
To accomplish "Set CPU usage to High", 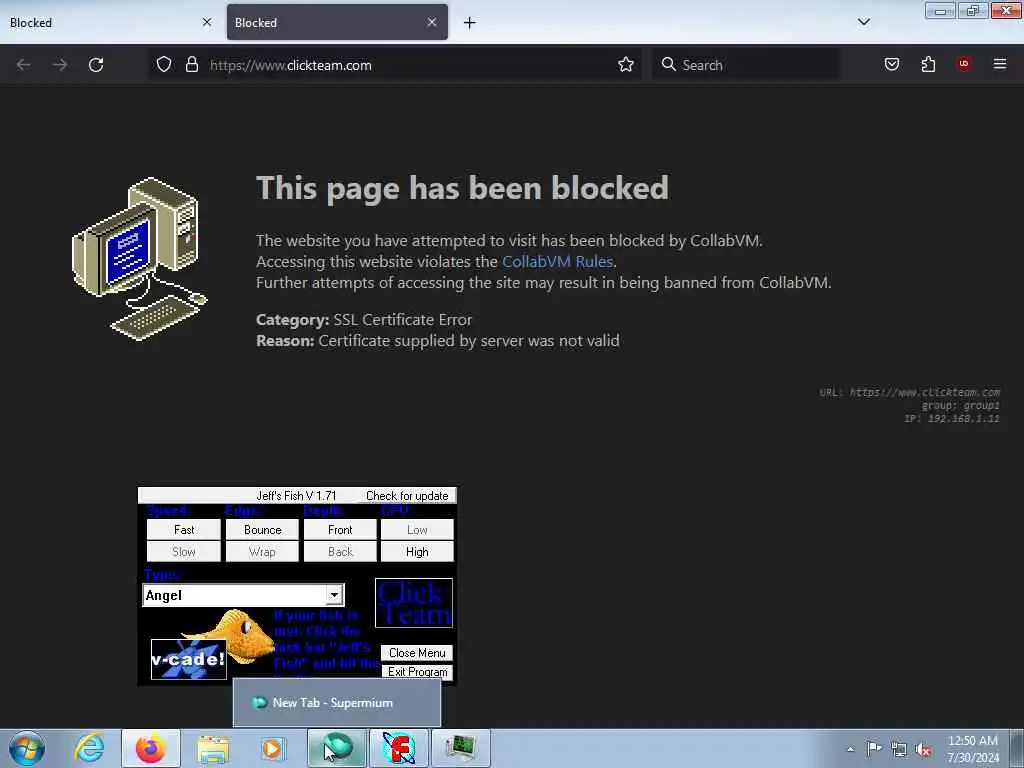I will (x=417, y=552).
